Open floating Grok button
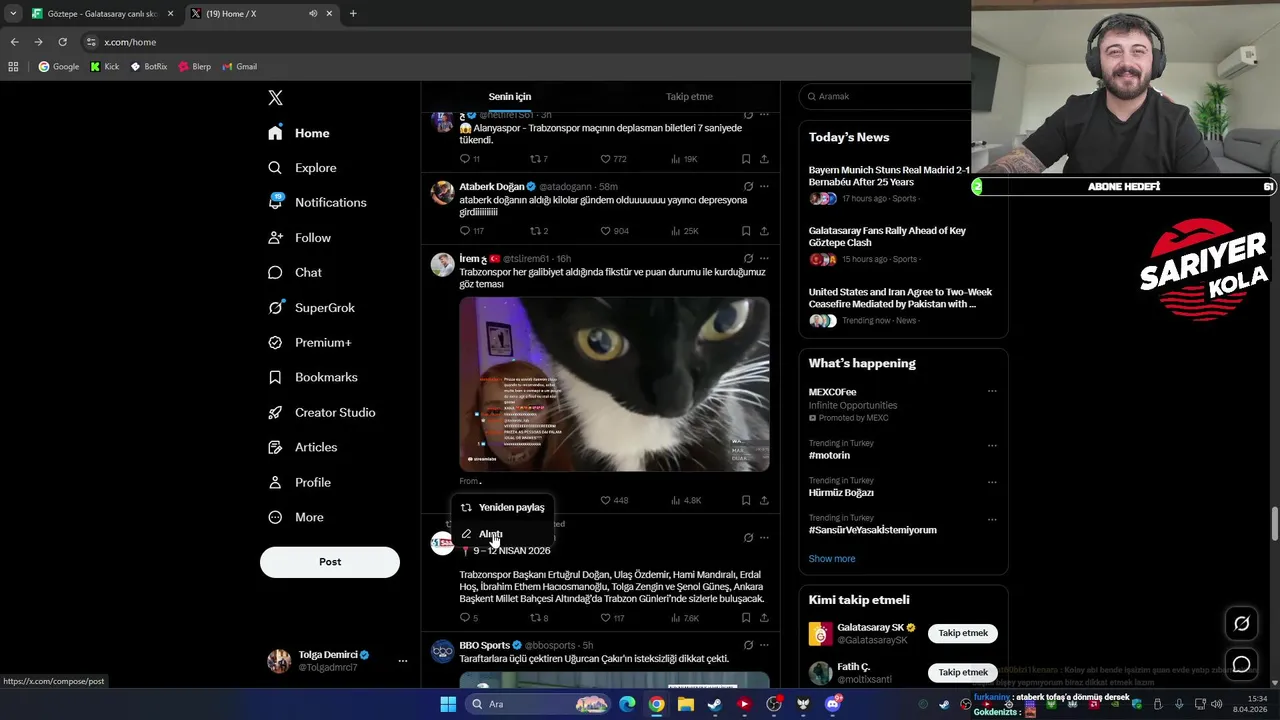The image size is (1280, 720). pyautogui.click(x=1241, y=623)
